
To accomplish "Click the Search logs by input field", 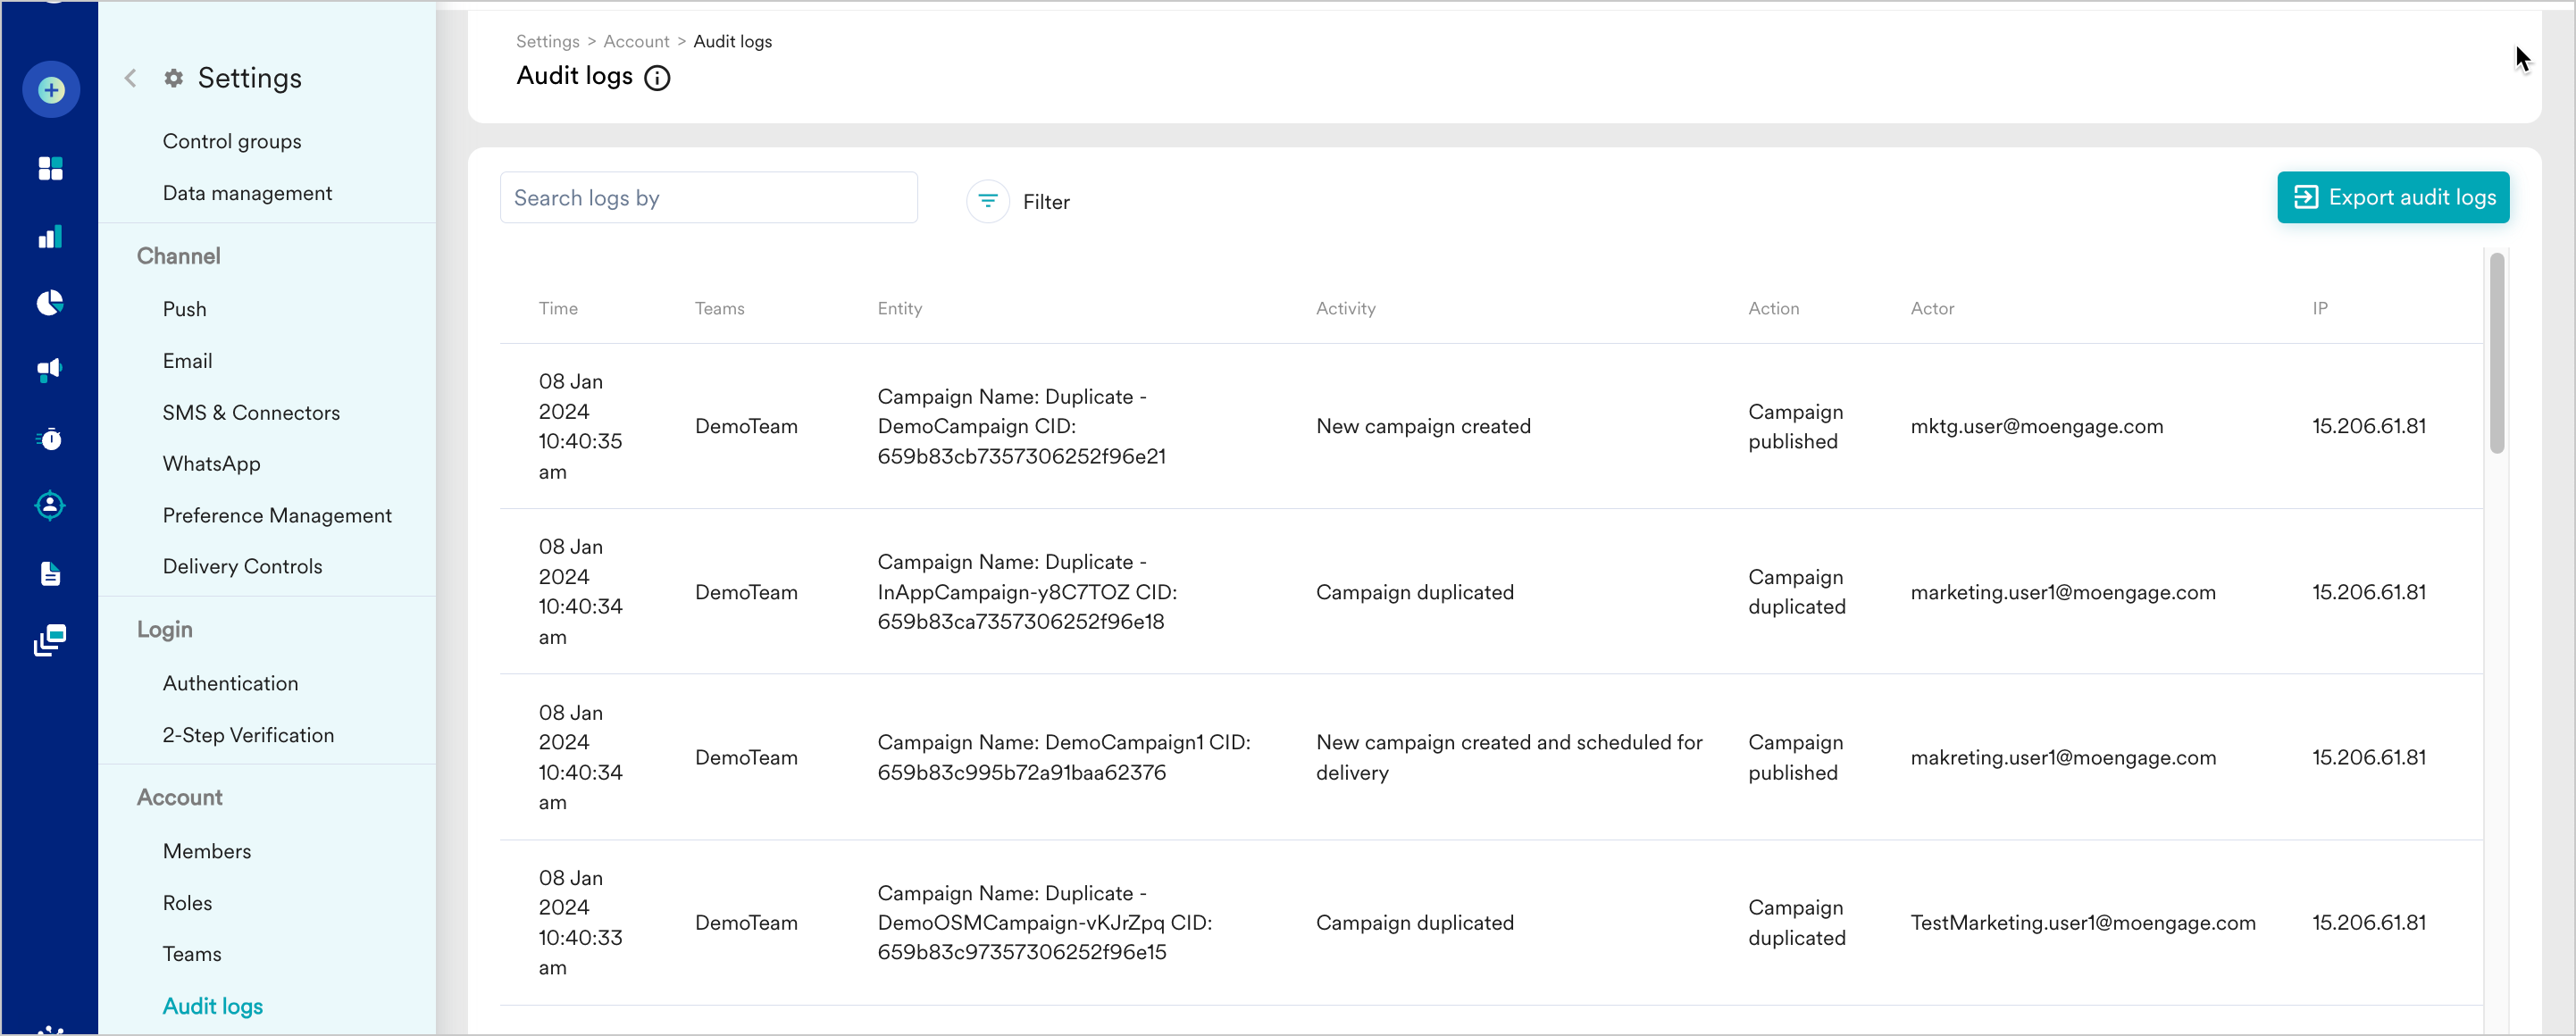I will pos(709,197).
